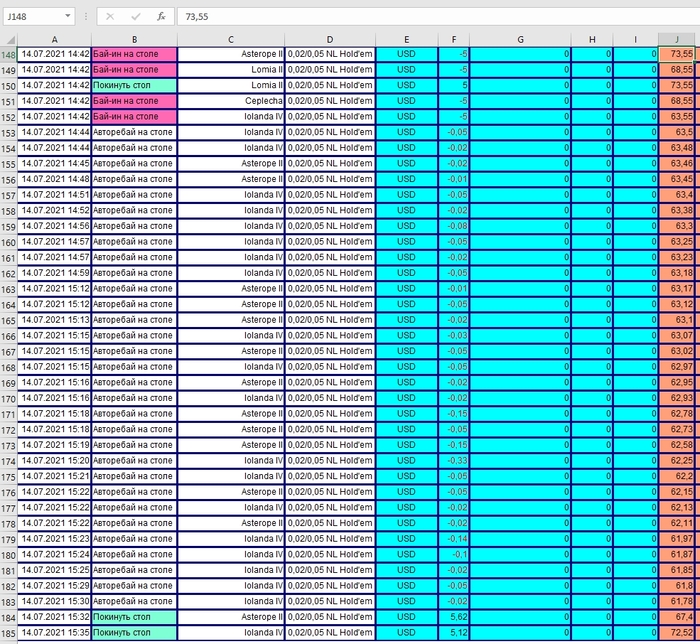Click the date cell 14.07.2021 15:21
700x644 pixels.
click(x=54, y=476)
